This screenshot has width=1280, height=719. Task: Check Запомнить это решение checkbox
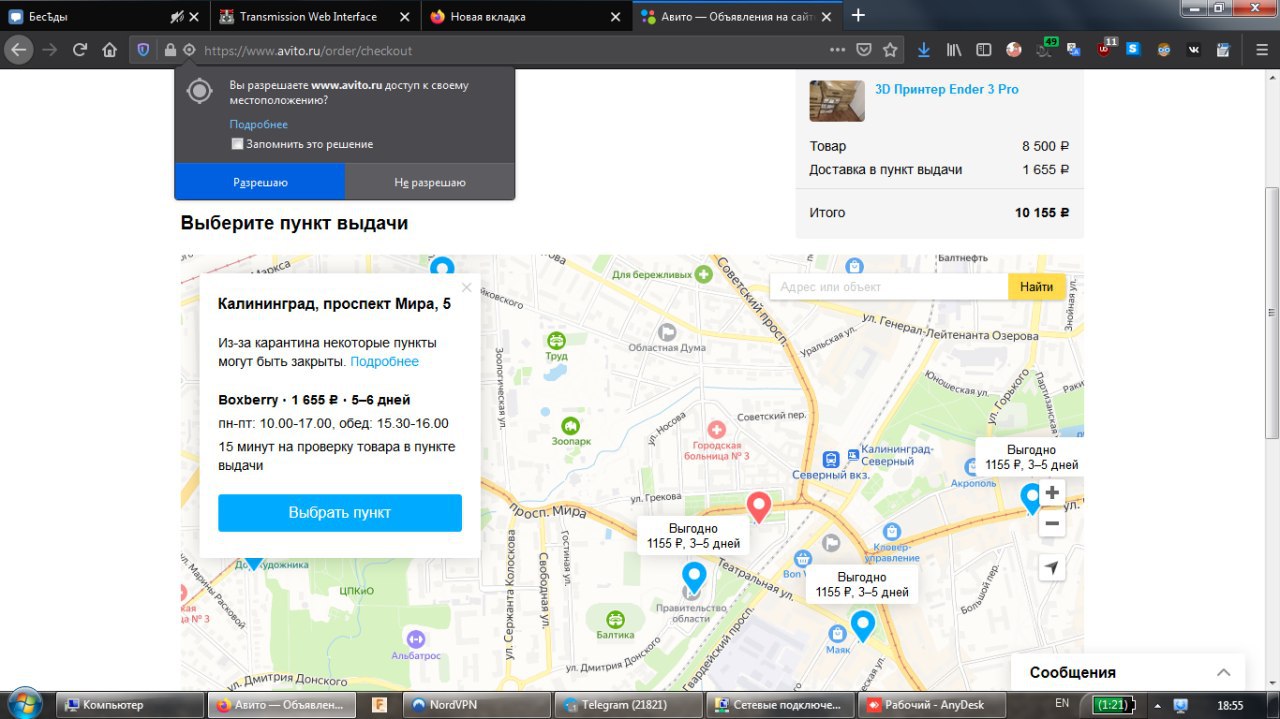(238, 144)
